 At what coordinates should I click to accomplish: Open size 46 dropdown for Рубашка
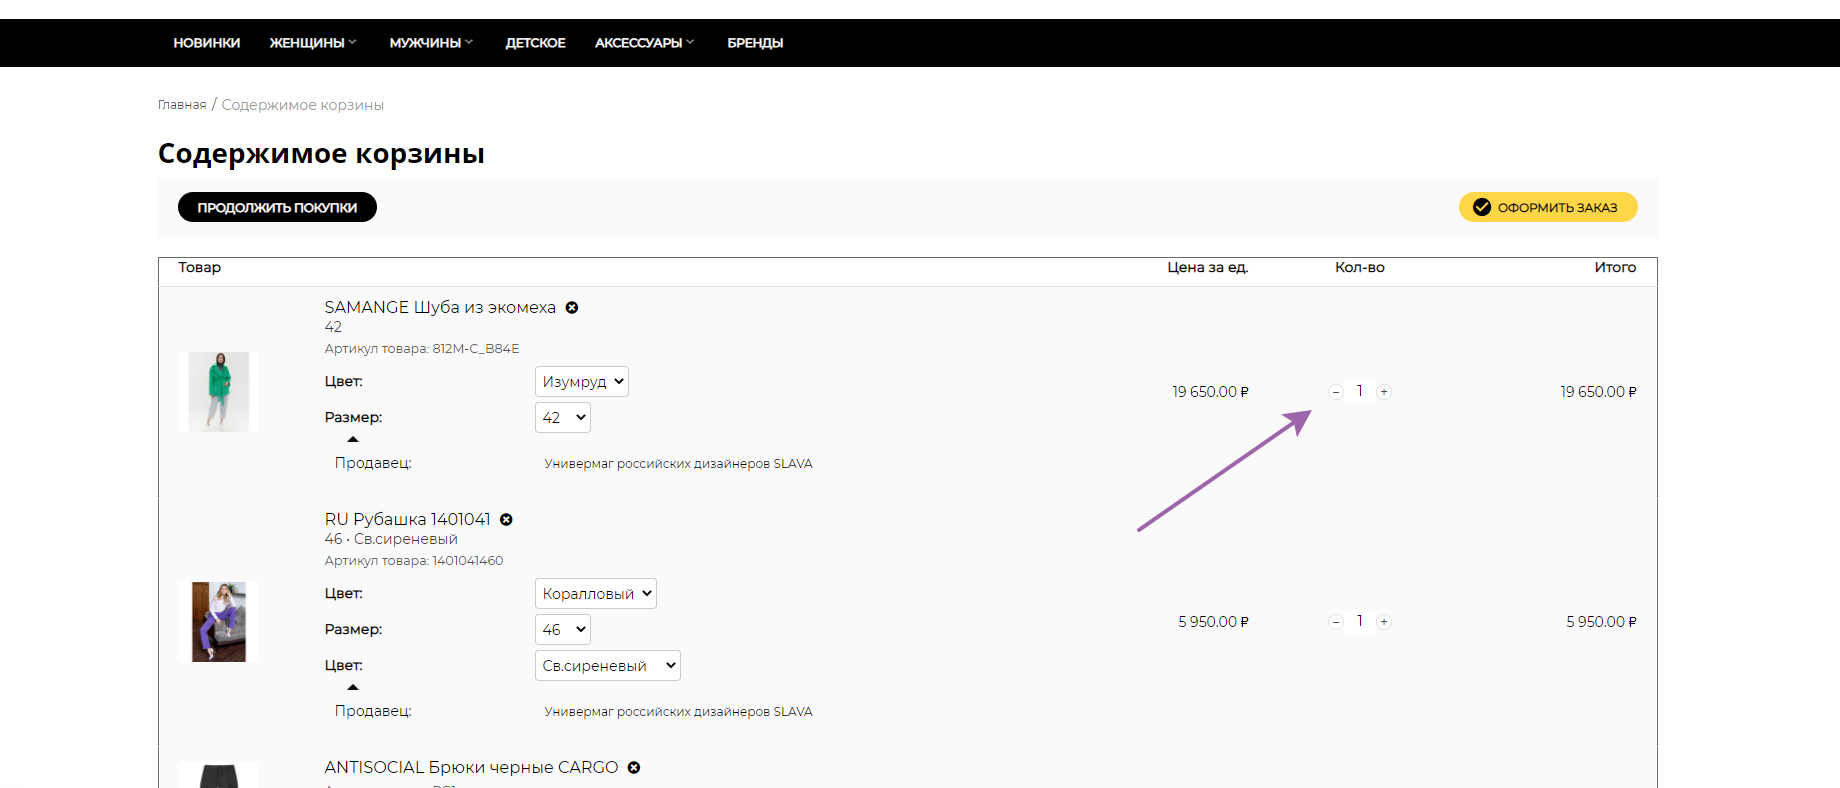tap(563, 630)
